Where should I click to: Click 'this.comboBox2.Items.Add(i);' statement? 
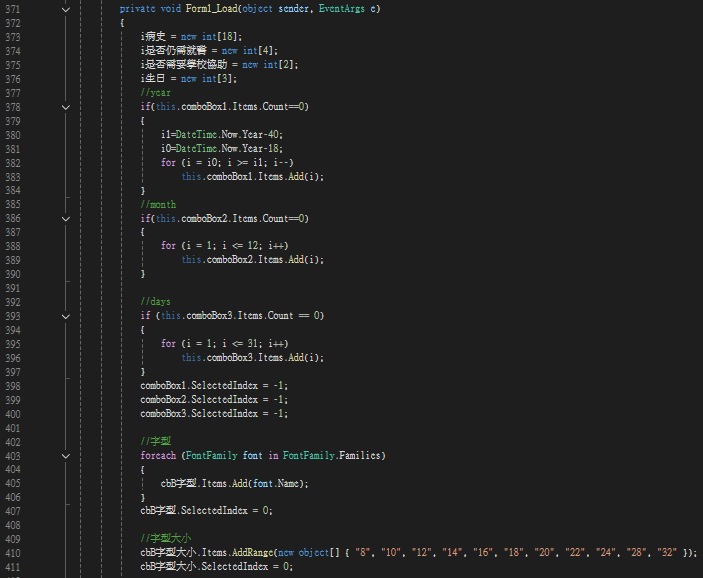coord(253,260)
